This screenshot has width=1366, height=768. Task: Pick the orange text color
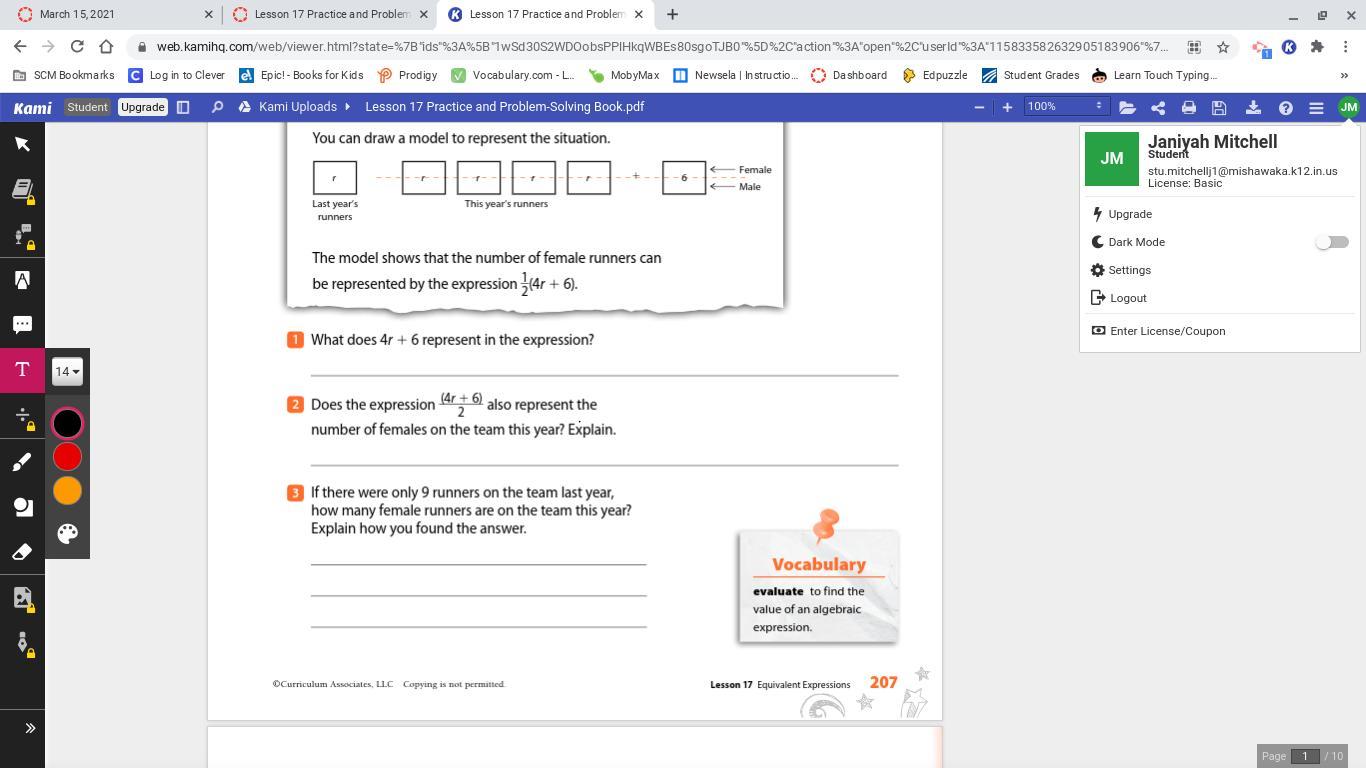pos(67,491)
